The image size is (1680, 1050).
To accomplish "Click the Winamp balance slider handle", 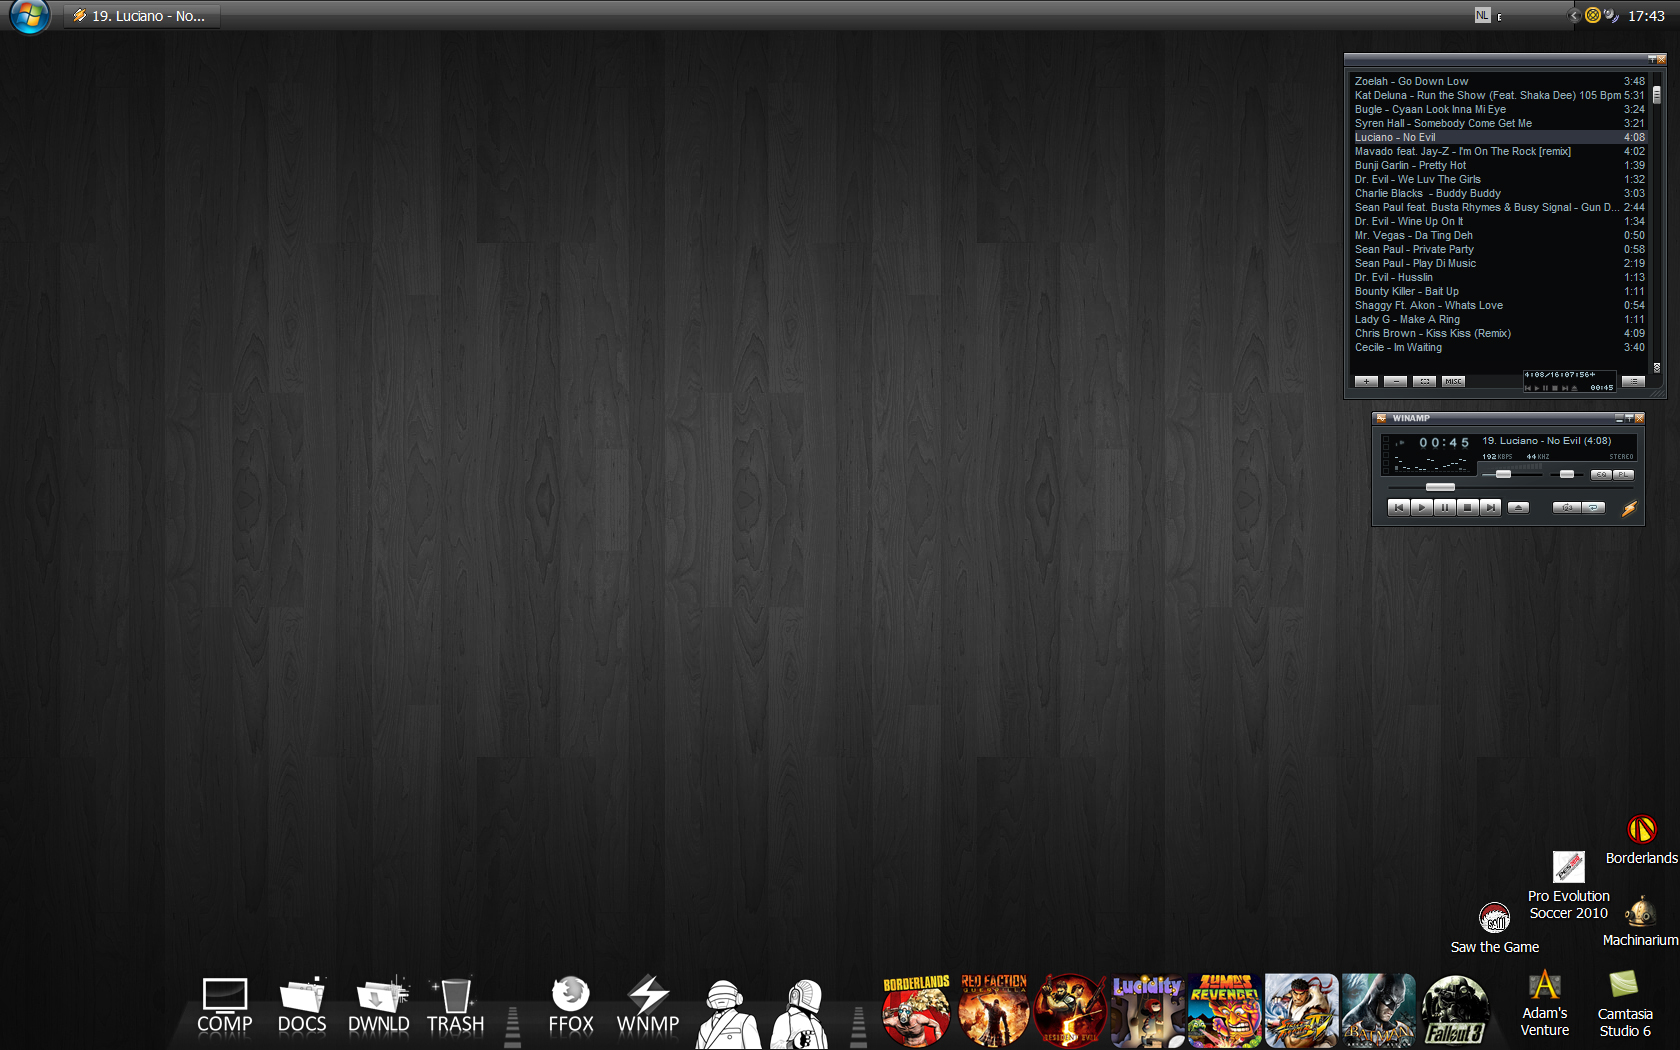I will coord(1567,474).
